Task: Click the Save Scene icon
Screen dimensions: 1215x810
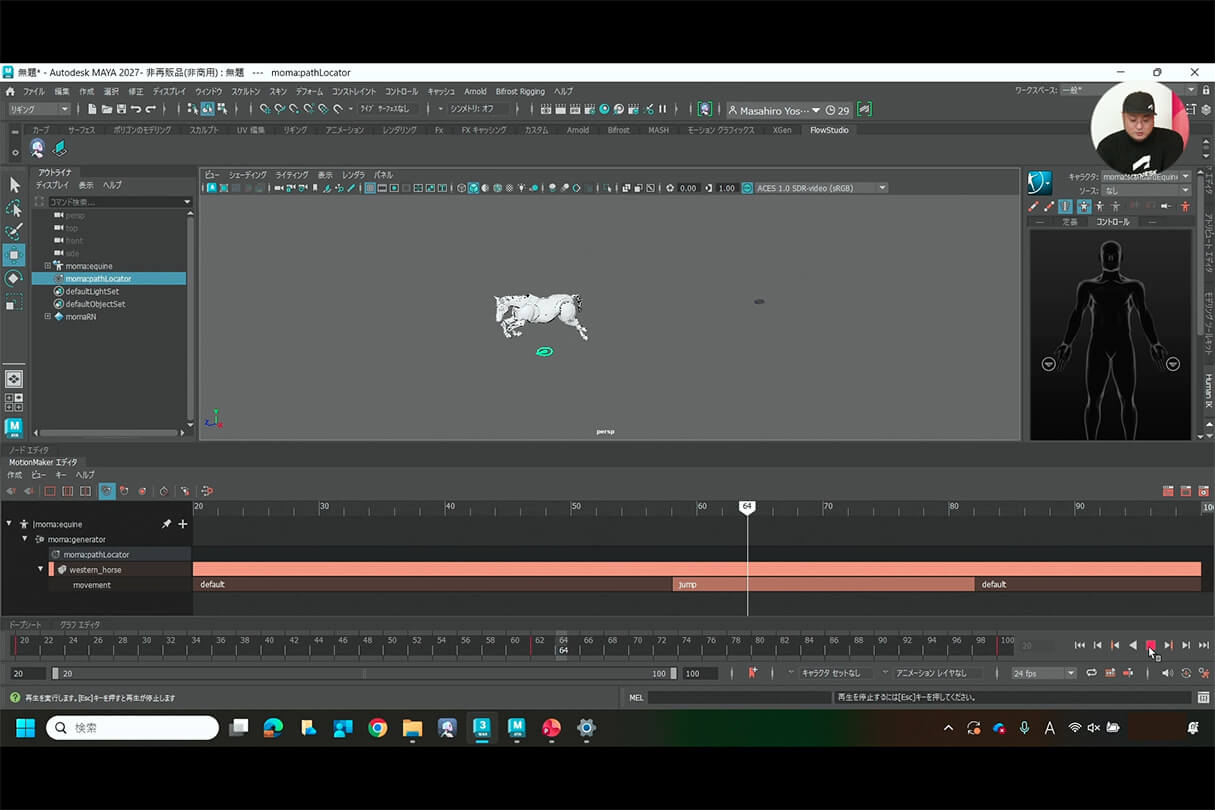Action: [121, 109]
